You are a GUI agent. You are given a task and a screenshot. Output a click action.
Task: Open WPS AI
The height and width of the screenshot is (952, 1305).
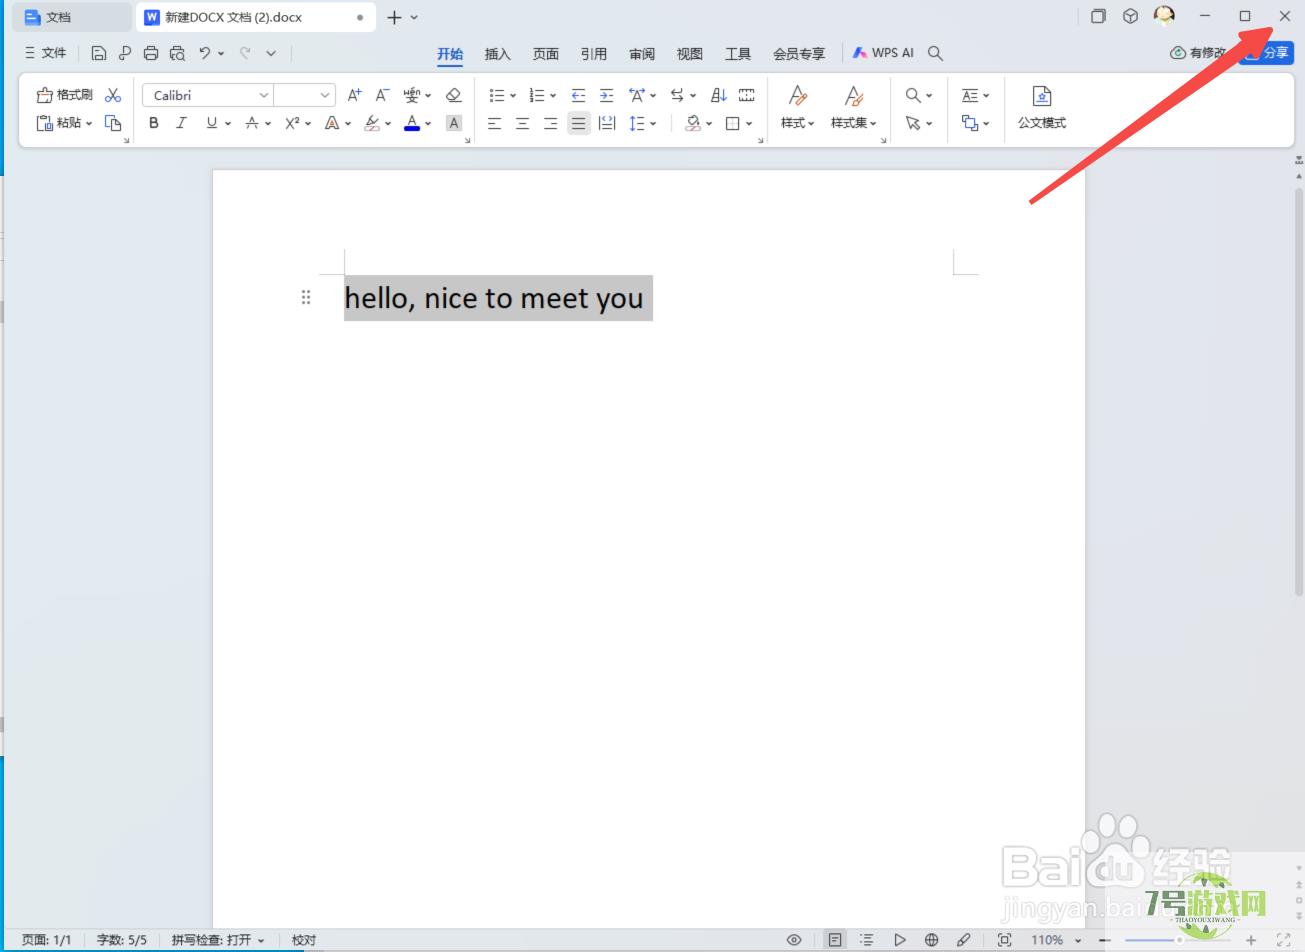tap(883, 53)
